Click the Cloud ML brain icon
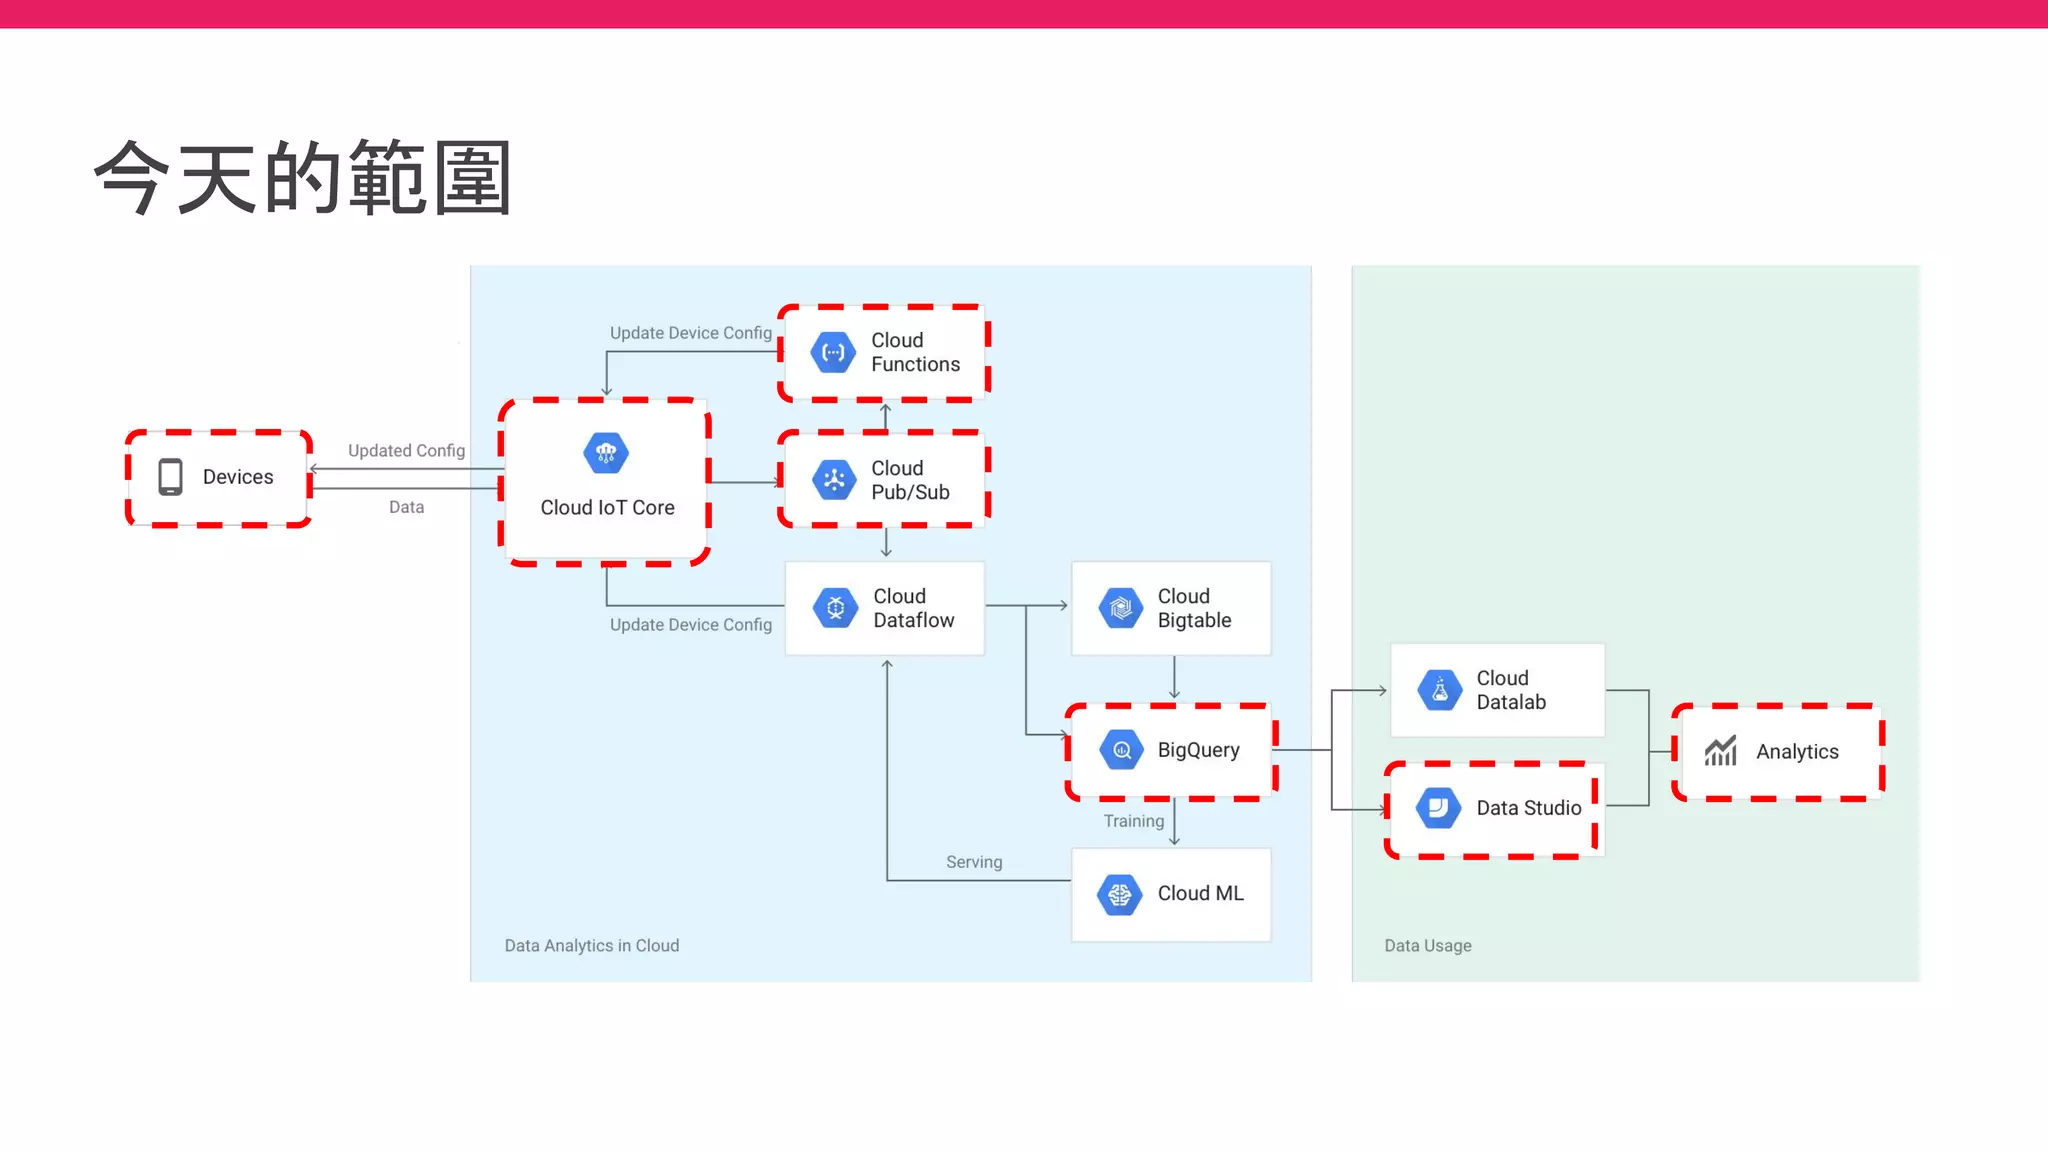Screen dimensions: 2048x1152 coord(1120,894)
